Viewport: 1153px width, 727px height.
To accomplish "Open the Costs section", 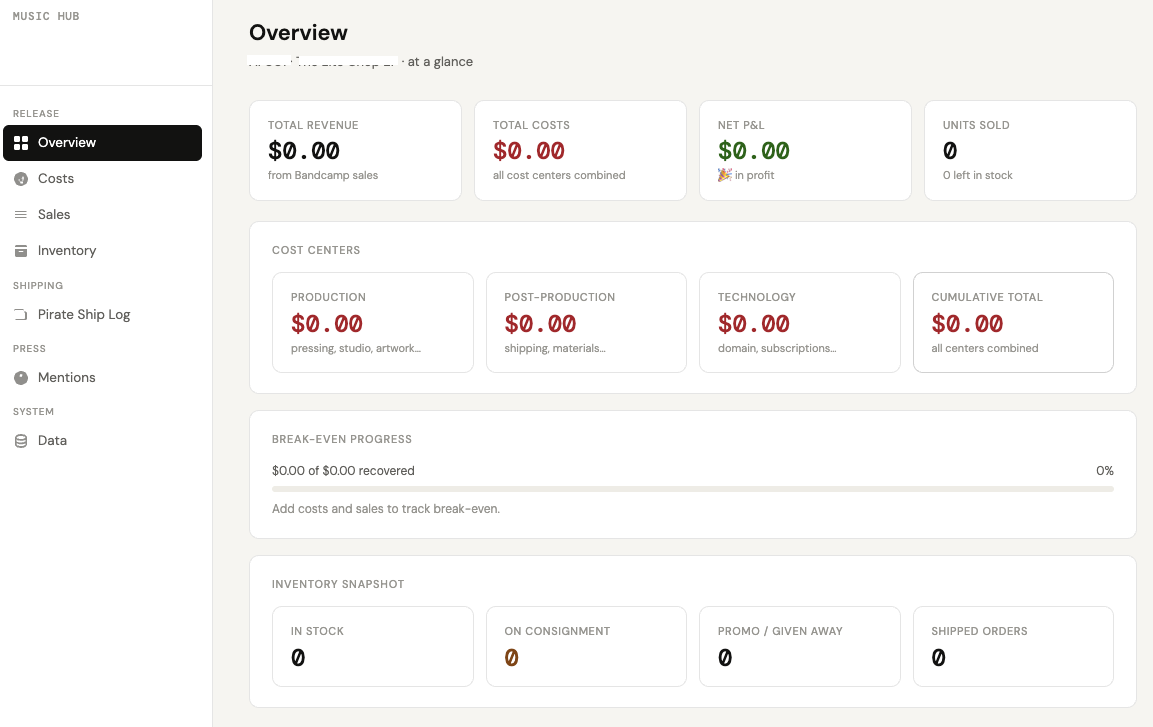I will pyautogui.click(x=56, y=178).
